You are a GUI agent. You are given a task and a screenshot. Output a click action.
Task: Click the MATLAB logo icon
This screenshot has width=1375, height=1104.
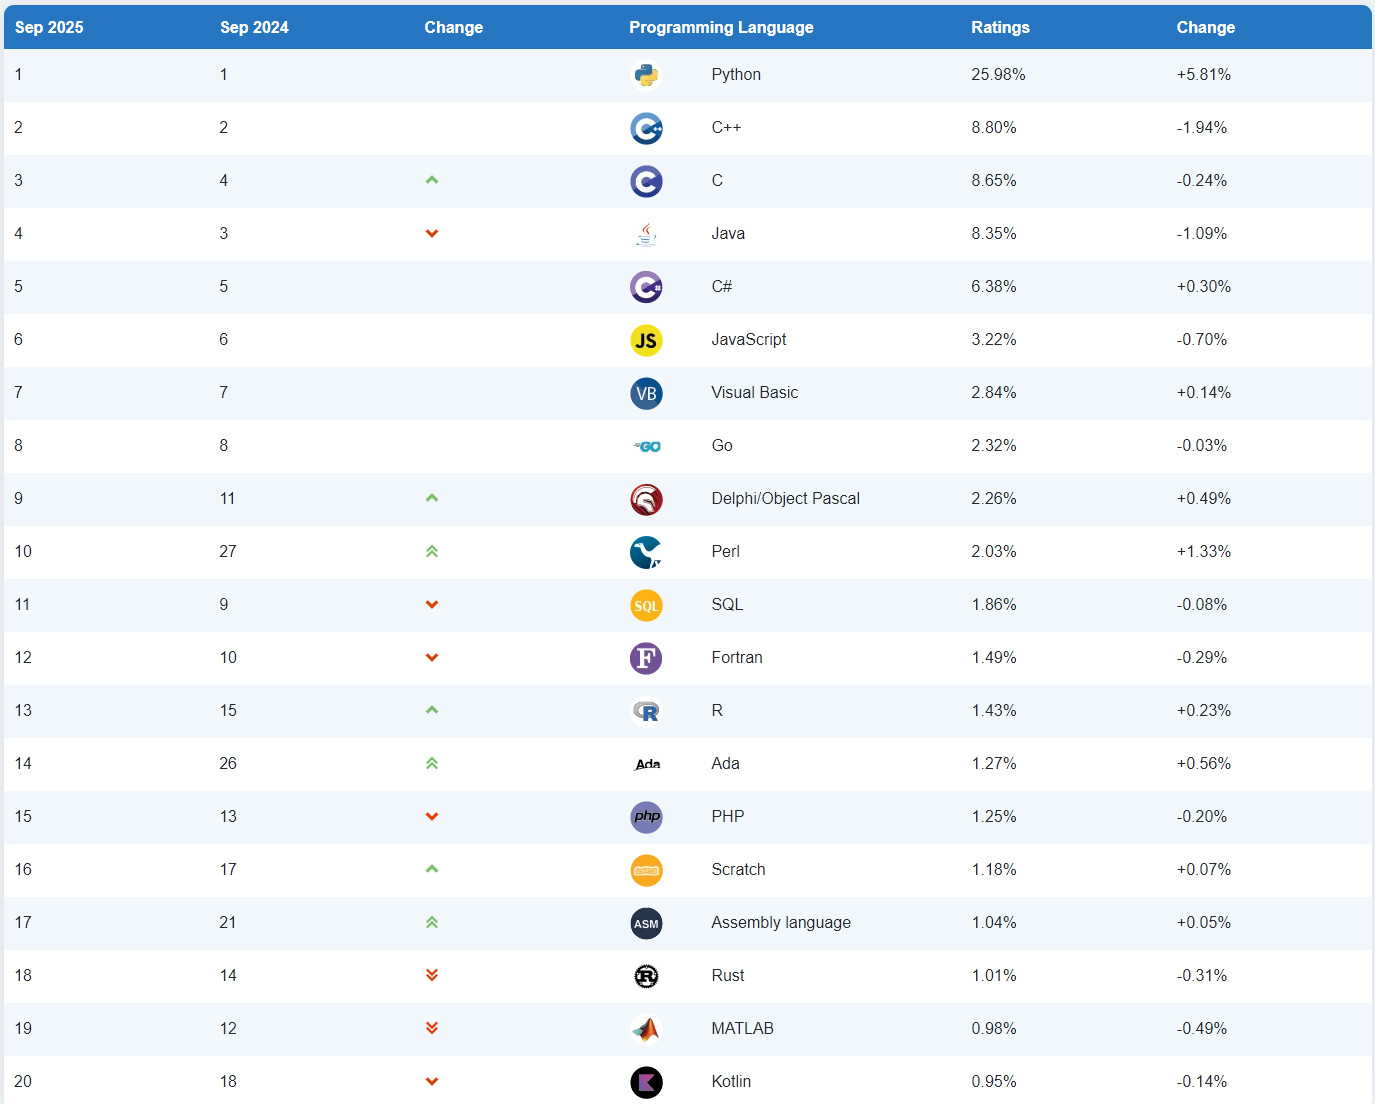[x=646, y=1029]
